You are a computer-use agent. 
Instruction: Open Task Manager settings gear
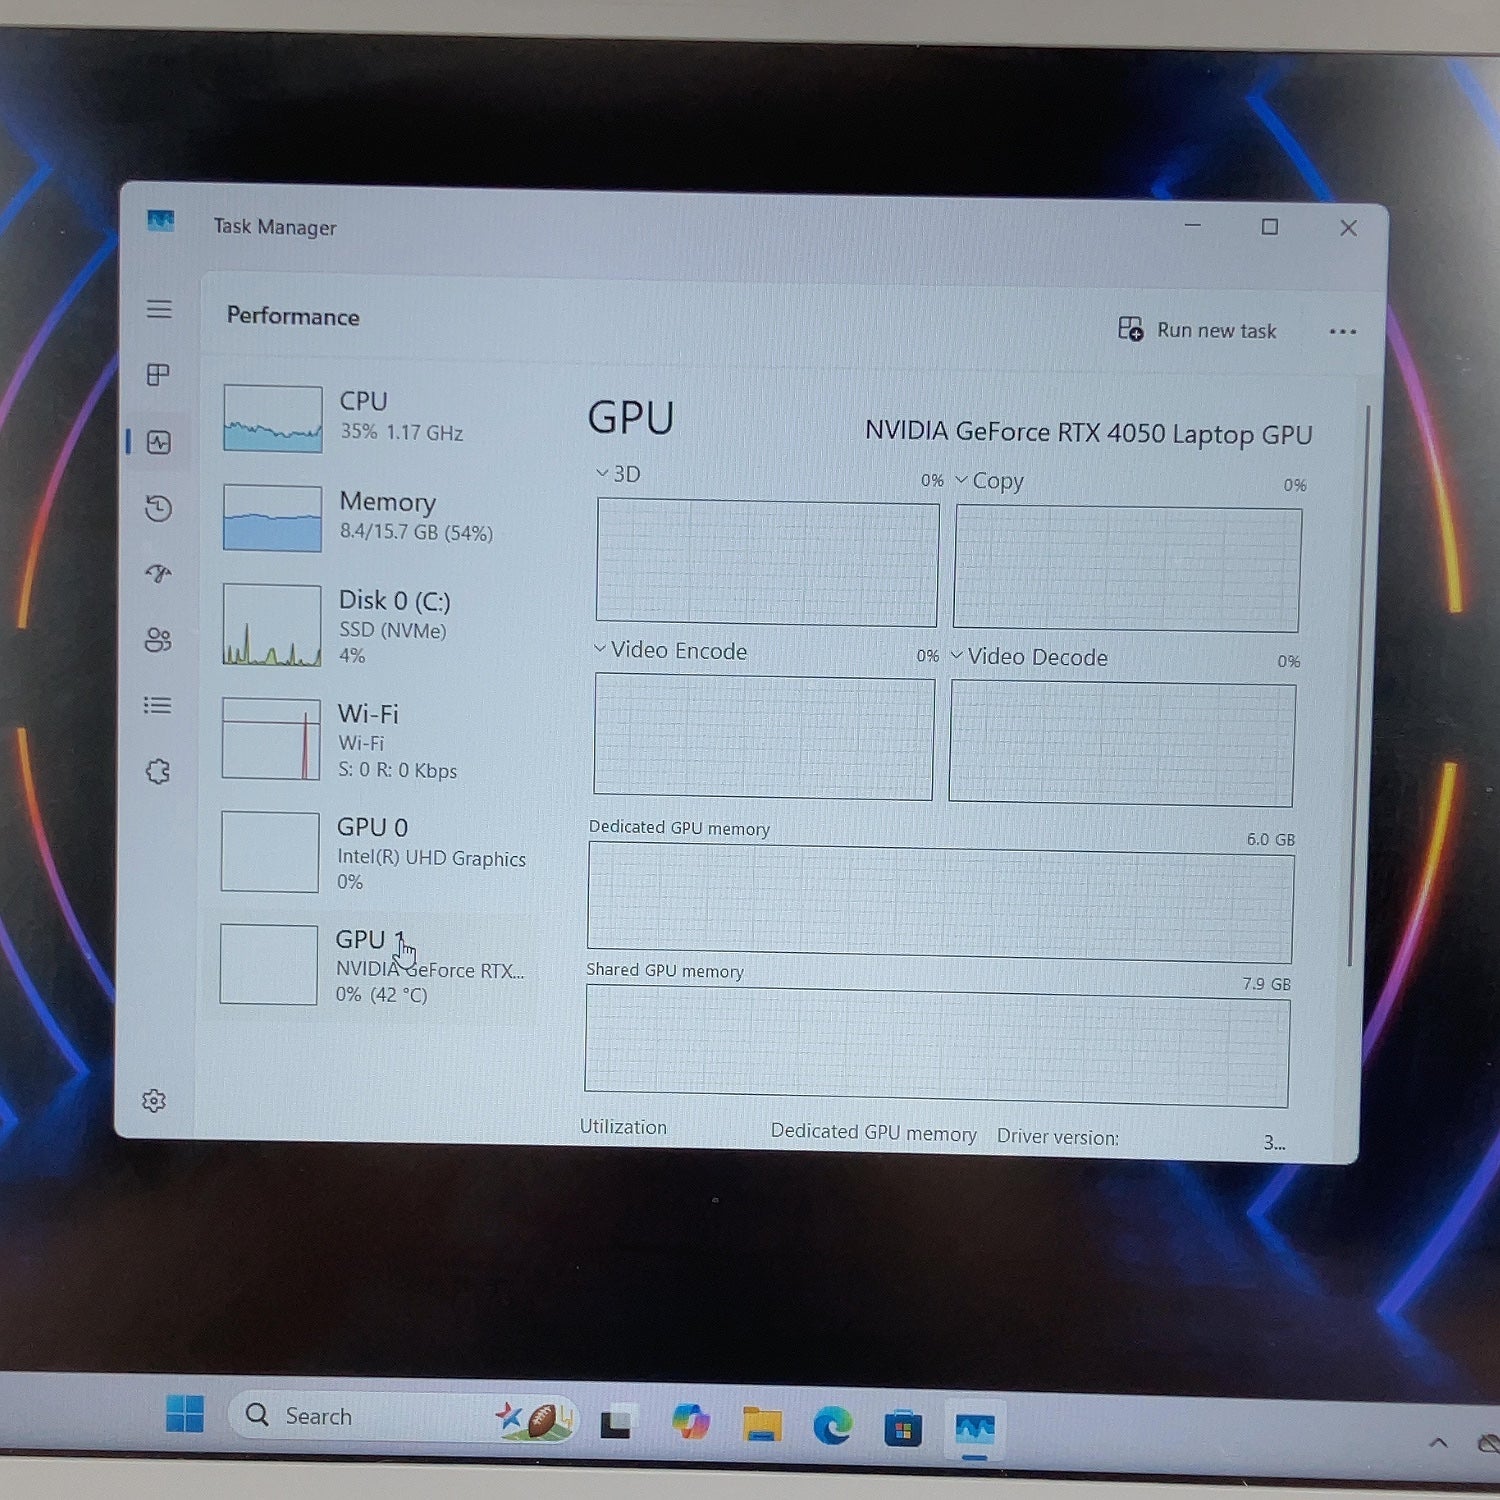154,1101
